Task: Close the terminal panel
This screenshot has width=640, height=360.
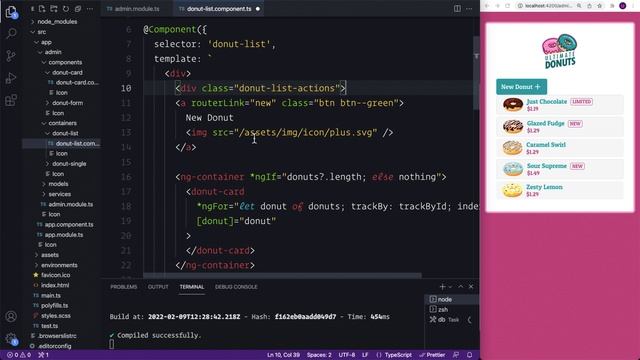Action: click(471, 287)
